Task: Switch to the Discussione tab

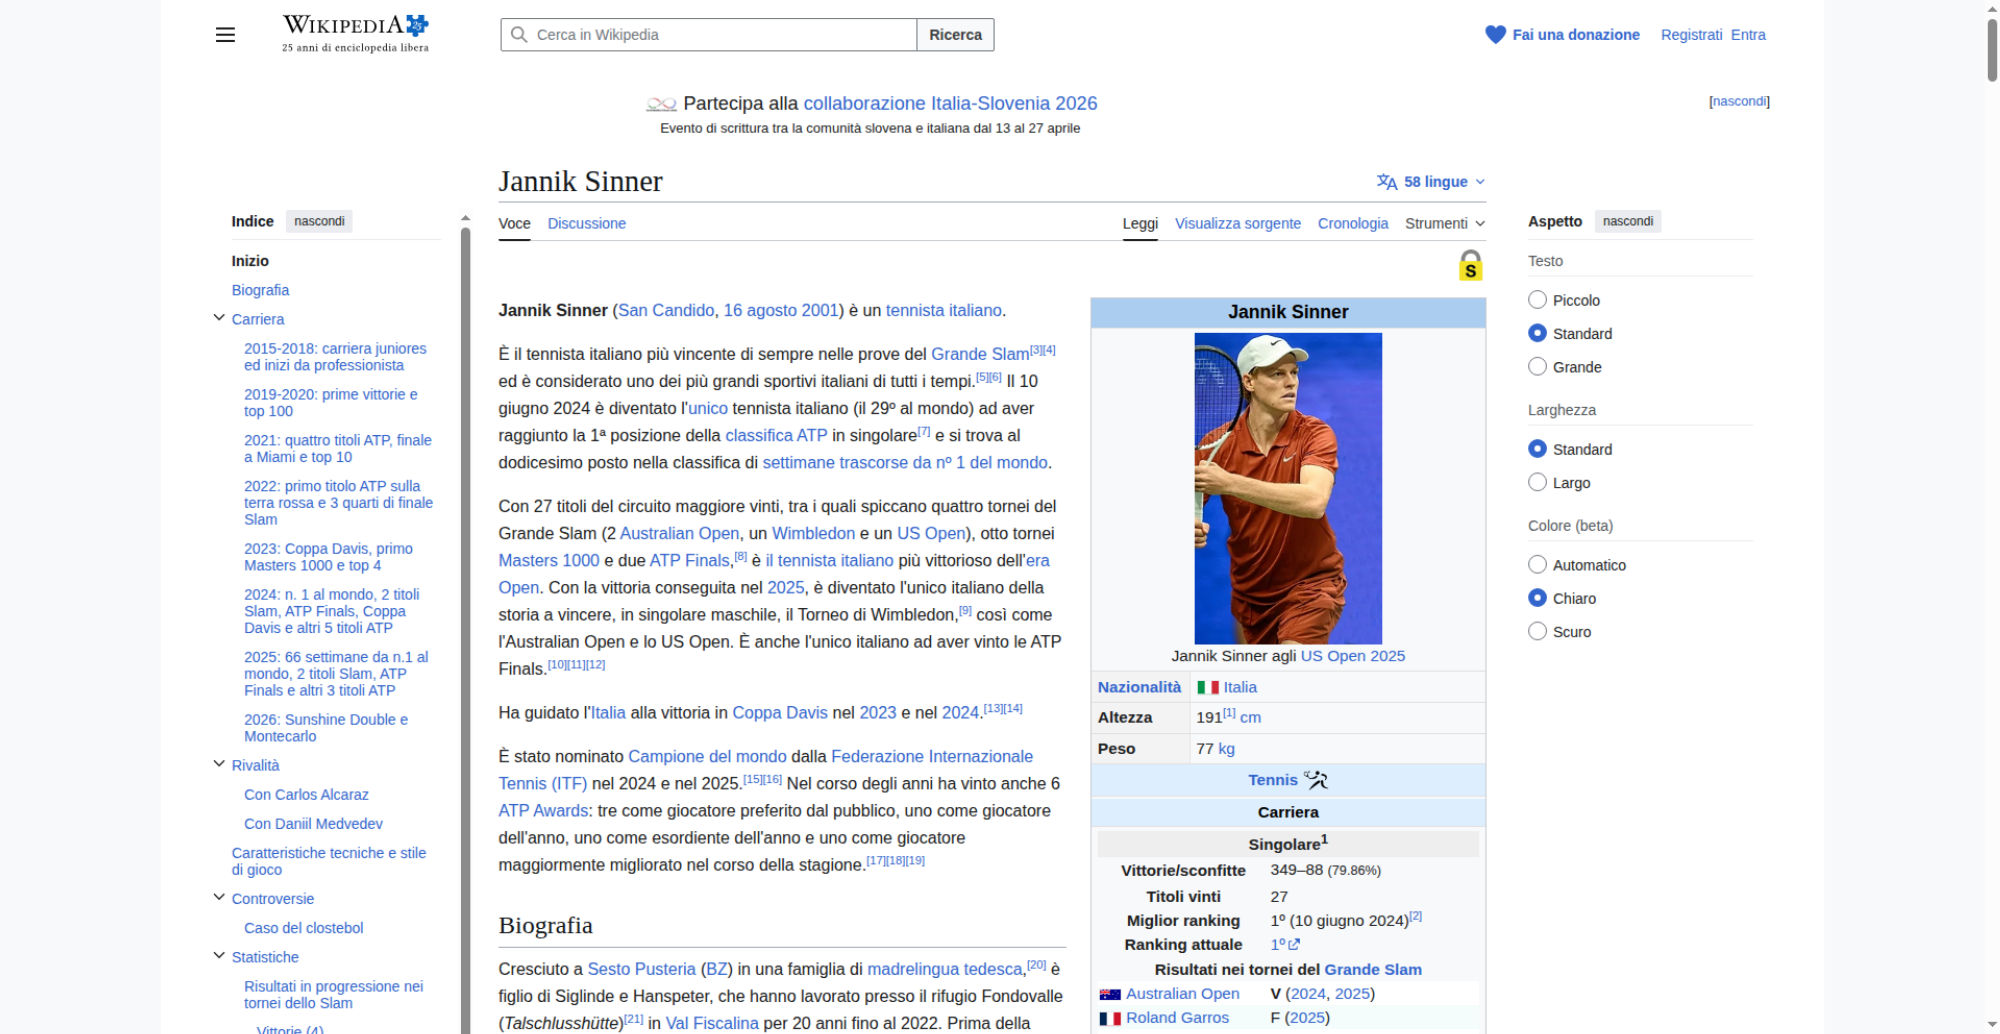Action: click(586, 224)
